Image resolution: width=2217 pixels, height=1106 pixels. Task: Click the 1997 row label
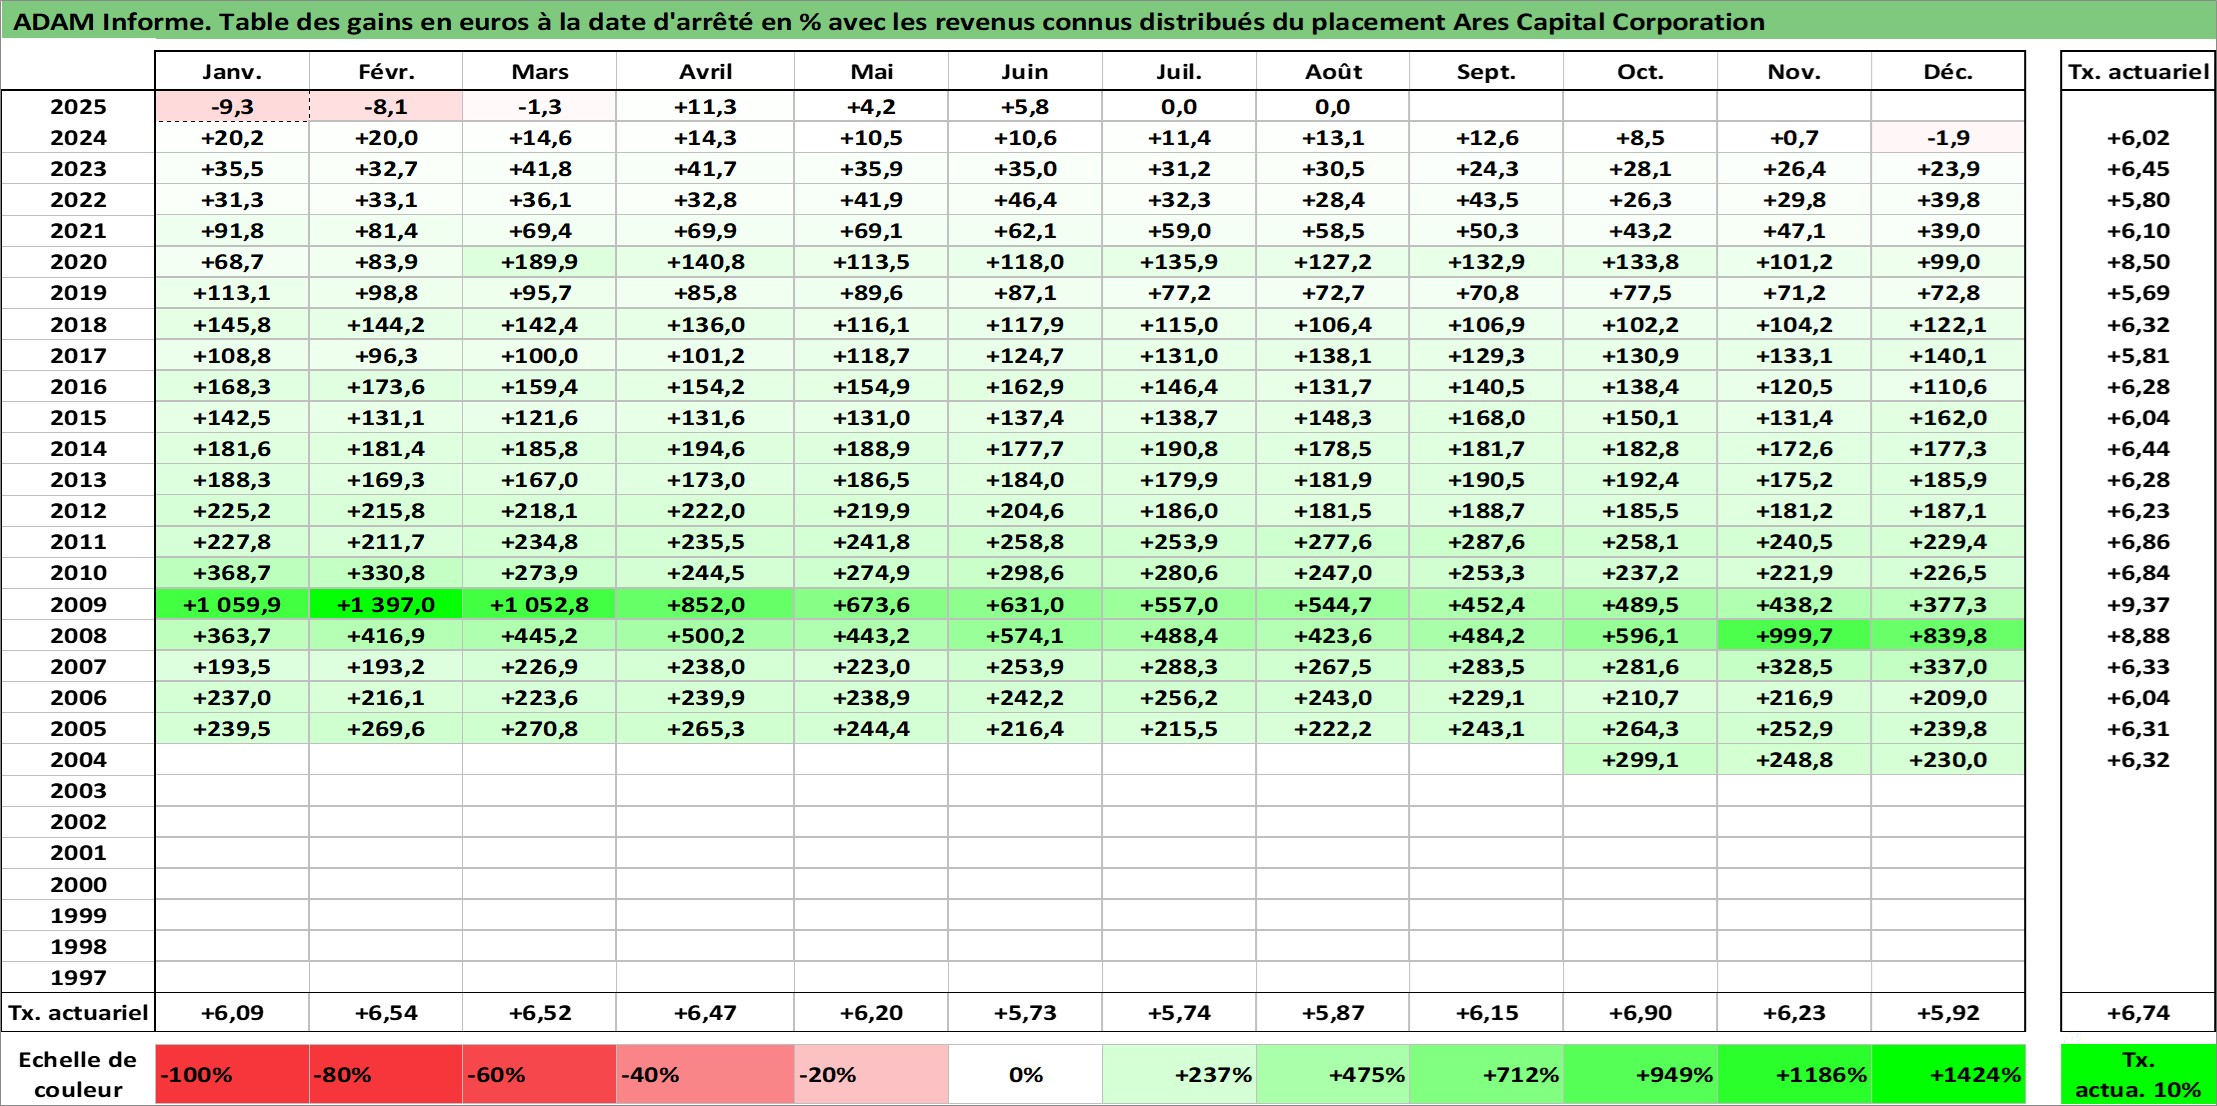(78, 978)
